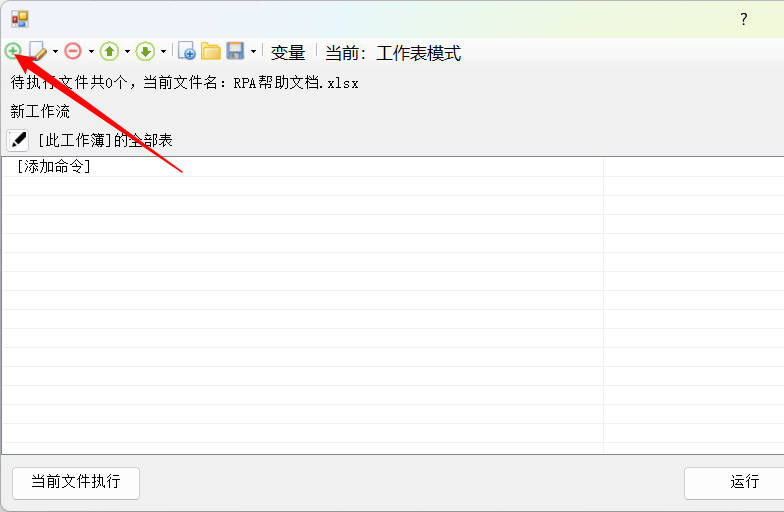Click the green move up arrow icon

pyautogui.click(x=109, y=51)
